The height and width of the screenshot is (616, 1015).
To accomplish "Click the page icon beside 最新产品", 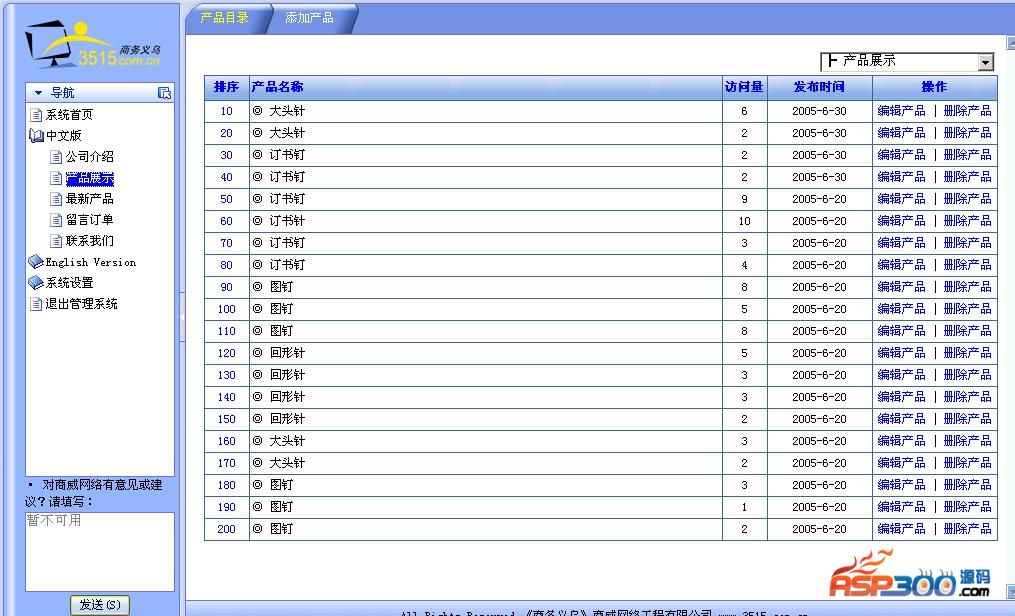I will [x=56, y=199].
